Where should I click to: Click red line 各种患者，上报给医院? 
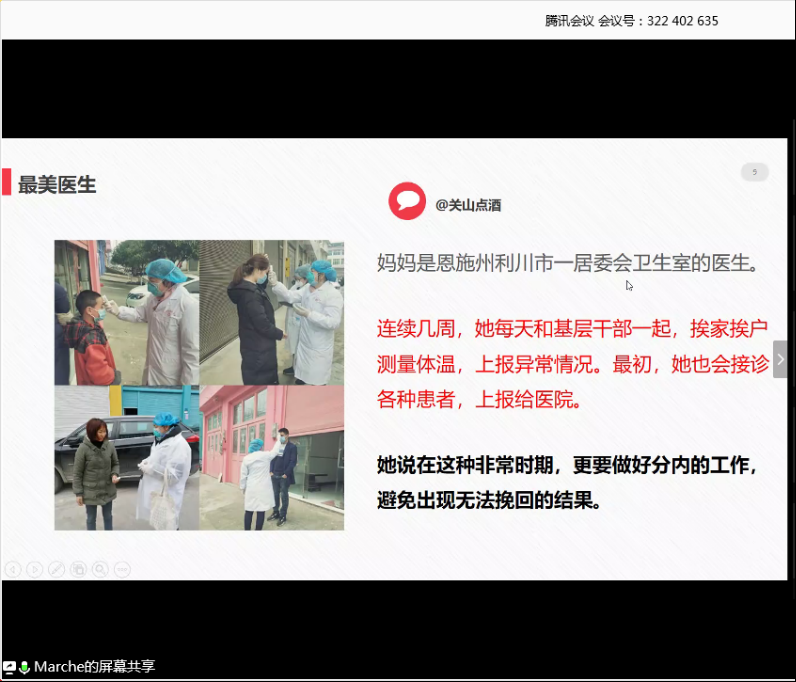point(479,399)
